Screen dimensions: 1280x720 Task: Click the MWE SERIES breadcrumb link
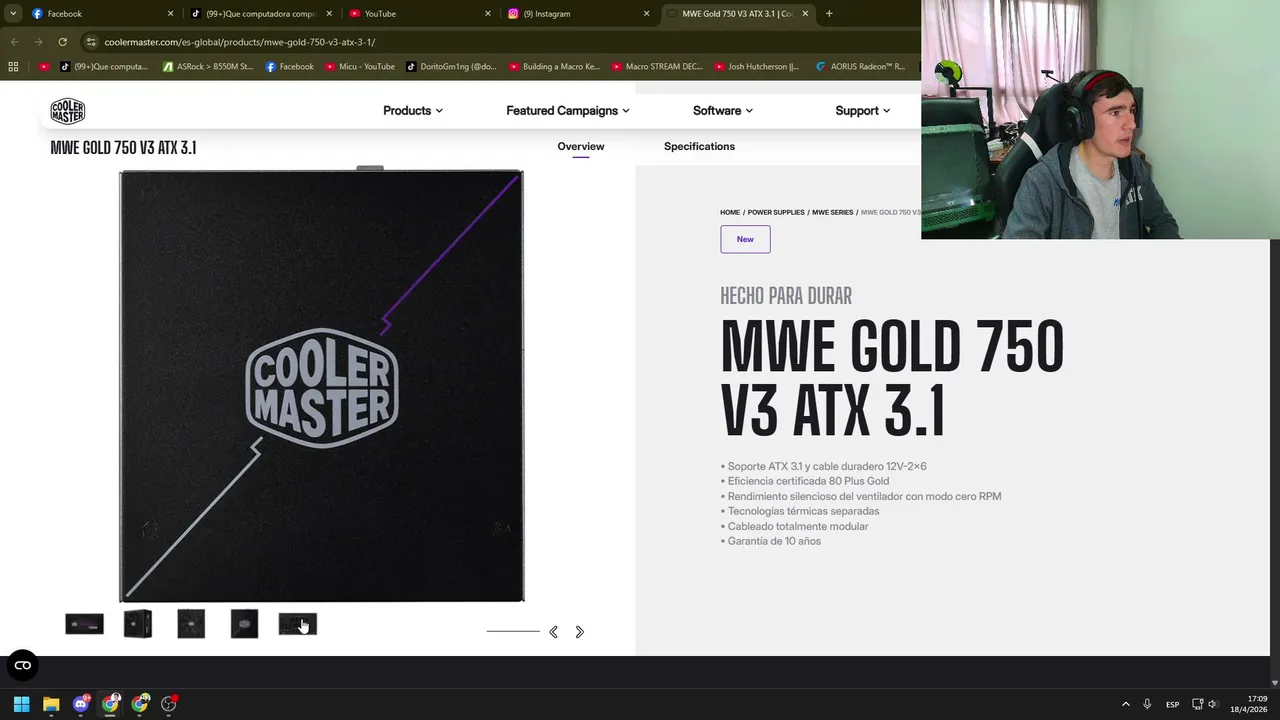[x=832, y=213]
